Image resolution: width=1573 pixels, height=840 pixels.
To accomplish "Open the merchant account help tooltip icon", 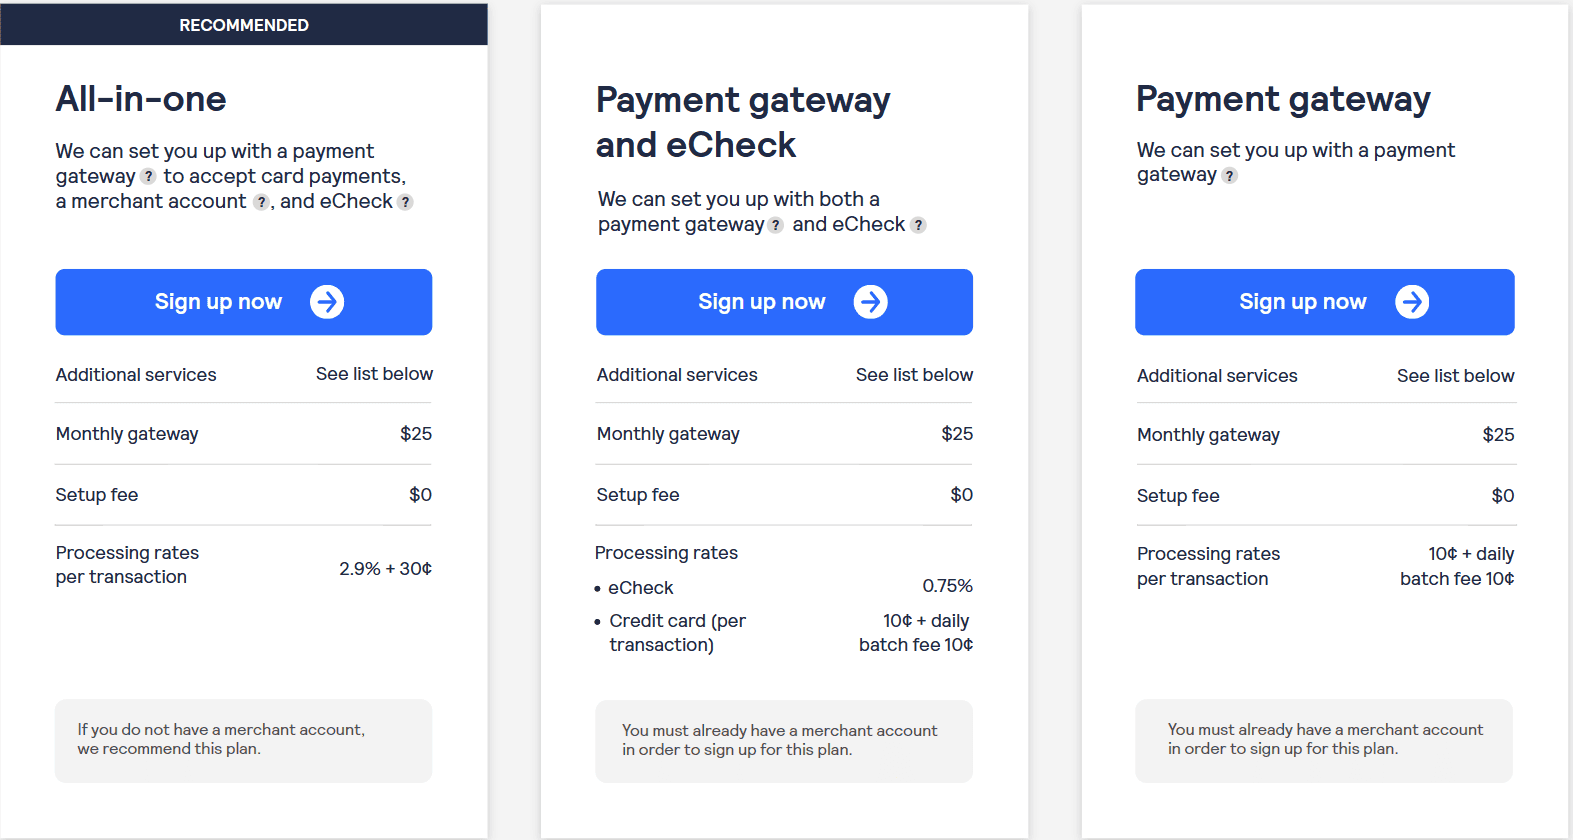I will [x=261, y=202].
